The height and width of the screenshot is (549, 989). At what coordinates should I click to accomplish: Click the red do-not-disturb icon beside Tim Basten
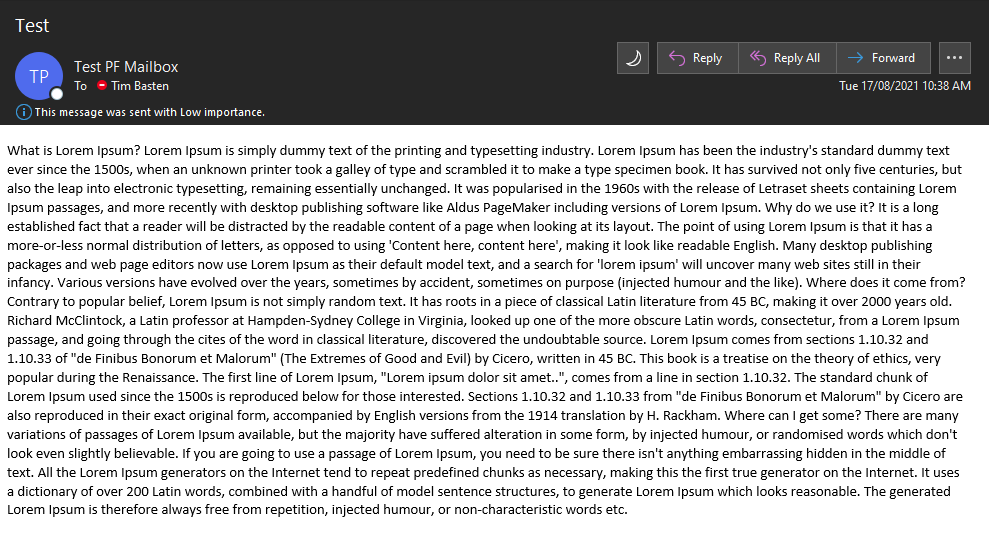[x=102, y=85]
